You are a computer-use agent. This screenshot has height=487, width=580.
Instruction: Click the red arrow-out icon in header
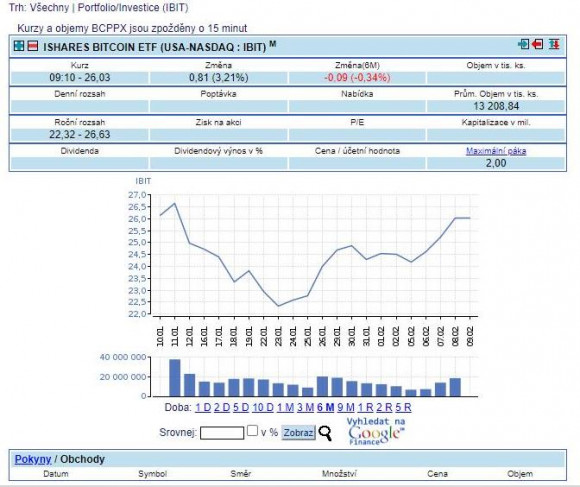(x=537, y=44)
